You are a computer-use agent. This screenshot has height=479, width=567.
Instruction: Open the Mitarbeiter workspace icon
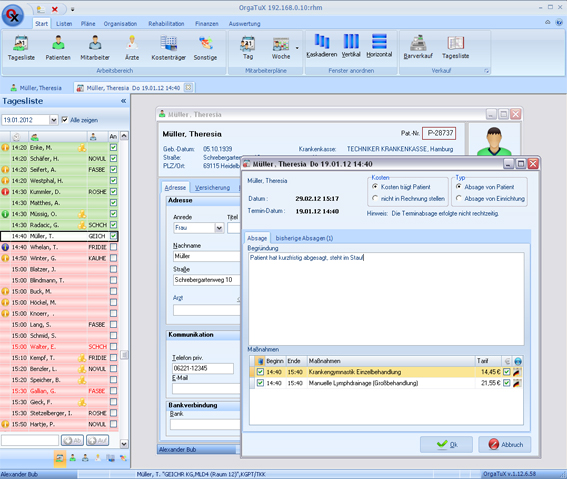tap(95, 47)
